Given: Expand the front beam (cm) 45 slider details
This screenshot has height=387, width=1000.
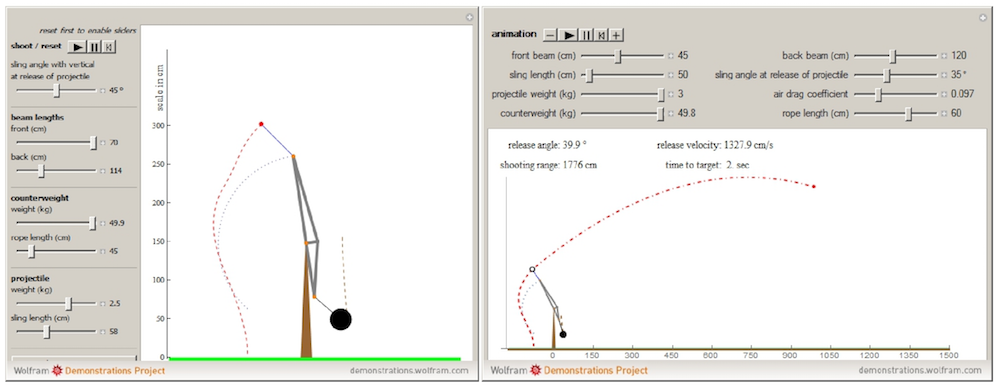Looking at the screenshot, I should (x=670, y=56).
